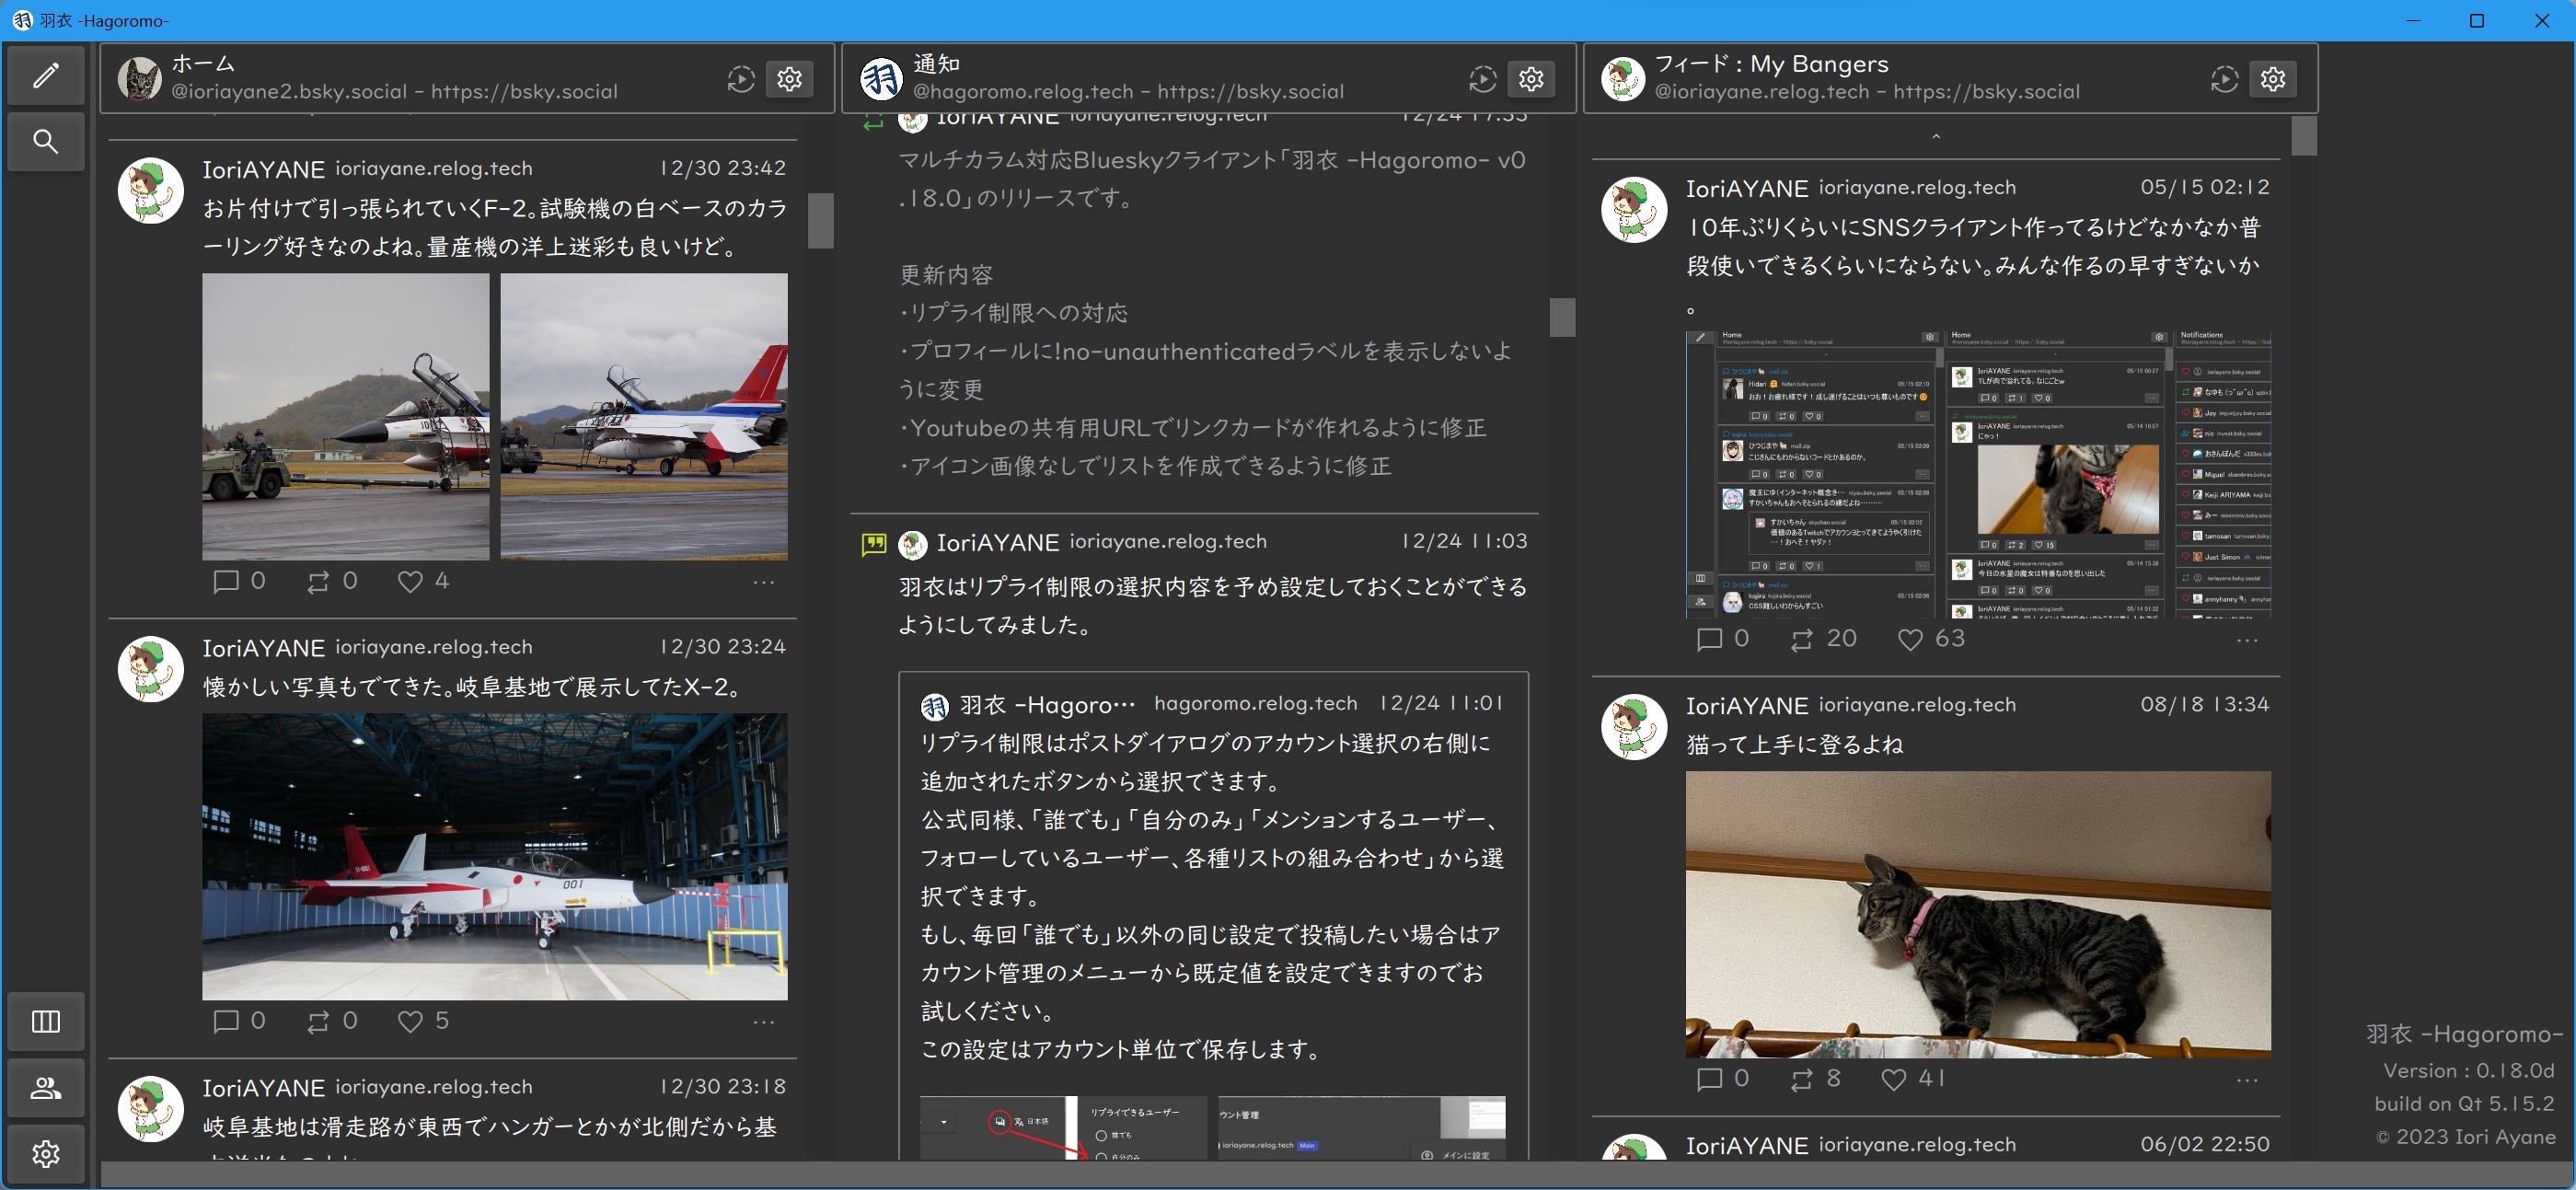Open more menu on F-2 post
Screen dimensions: 2576x1190
tap(764, 582)
